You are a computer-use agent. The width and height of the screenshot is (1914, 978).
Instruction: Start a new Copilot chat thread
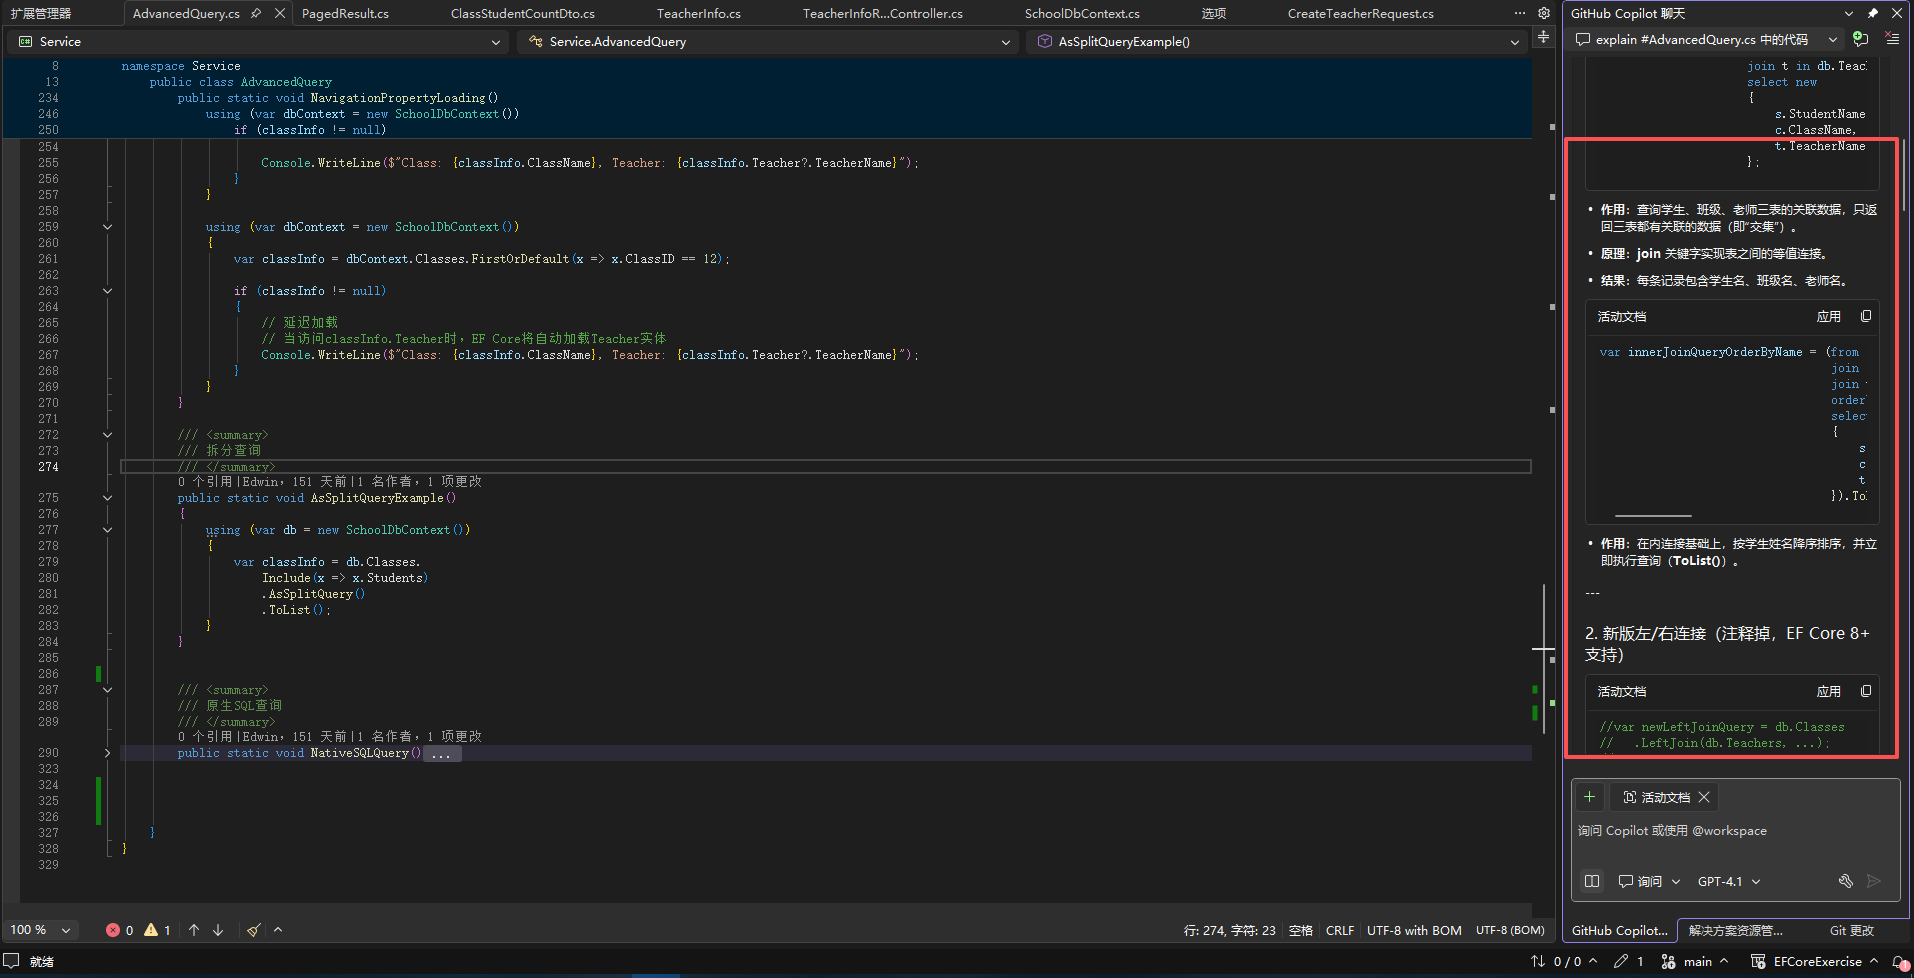(1860, 39)
